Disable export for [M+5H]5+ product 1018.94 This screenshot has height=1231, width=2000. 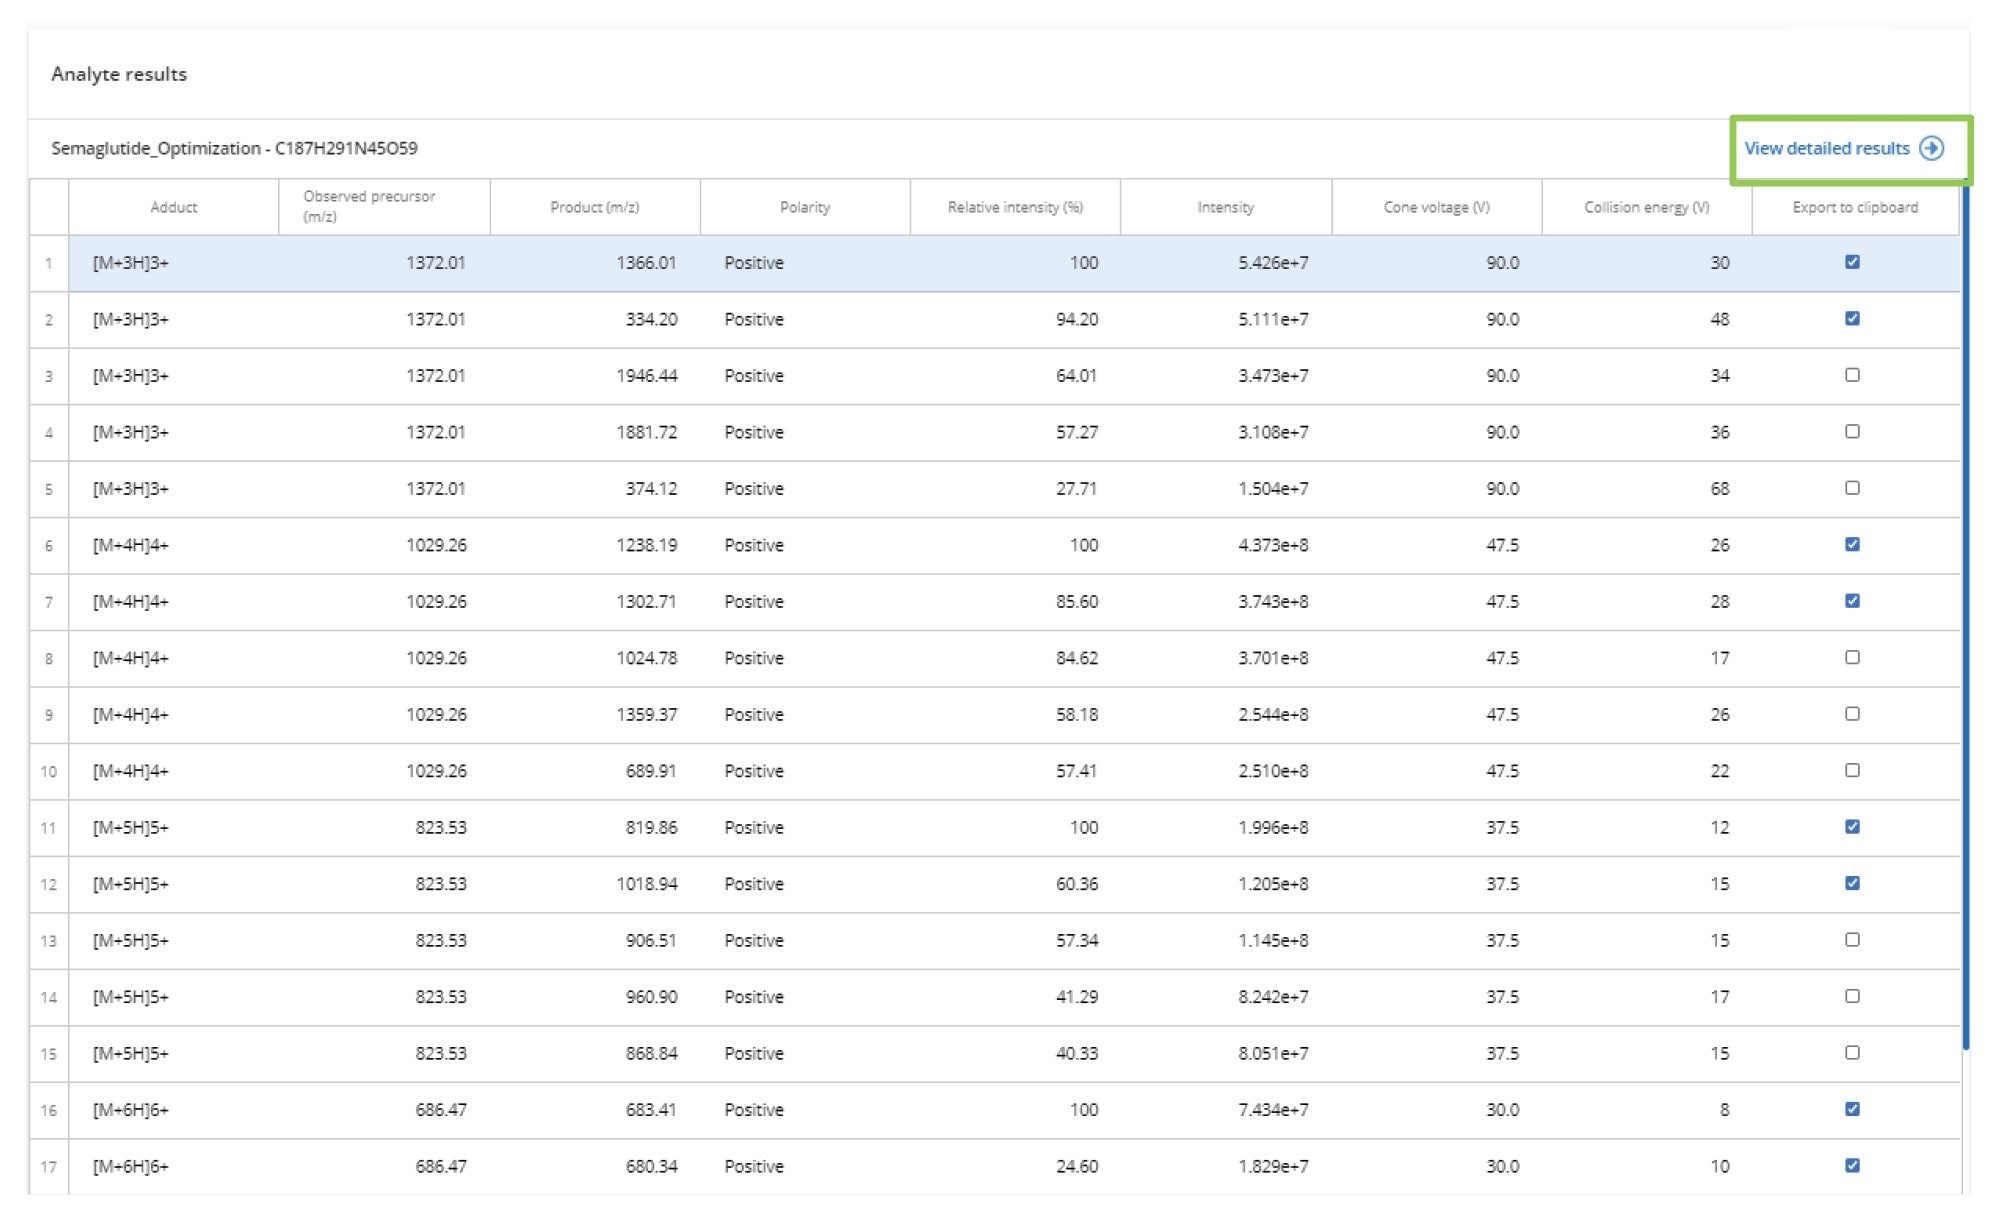[1854, 883]
